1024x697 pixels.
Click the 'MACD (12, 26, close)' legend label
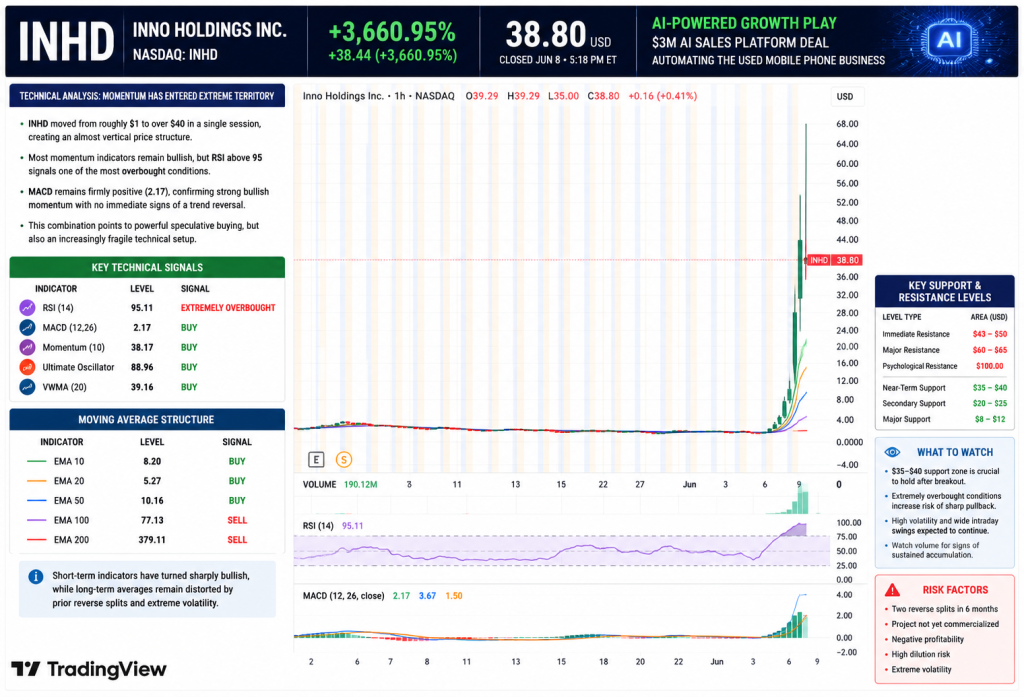click(344, 596)
